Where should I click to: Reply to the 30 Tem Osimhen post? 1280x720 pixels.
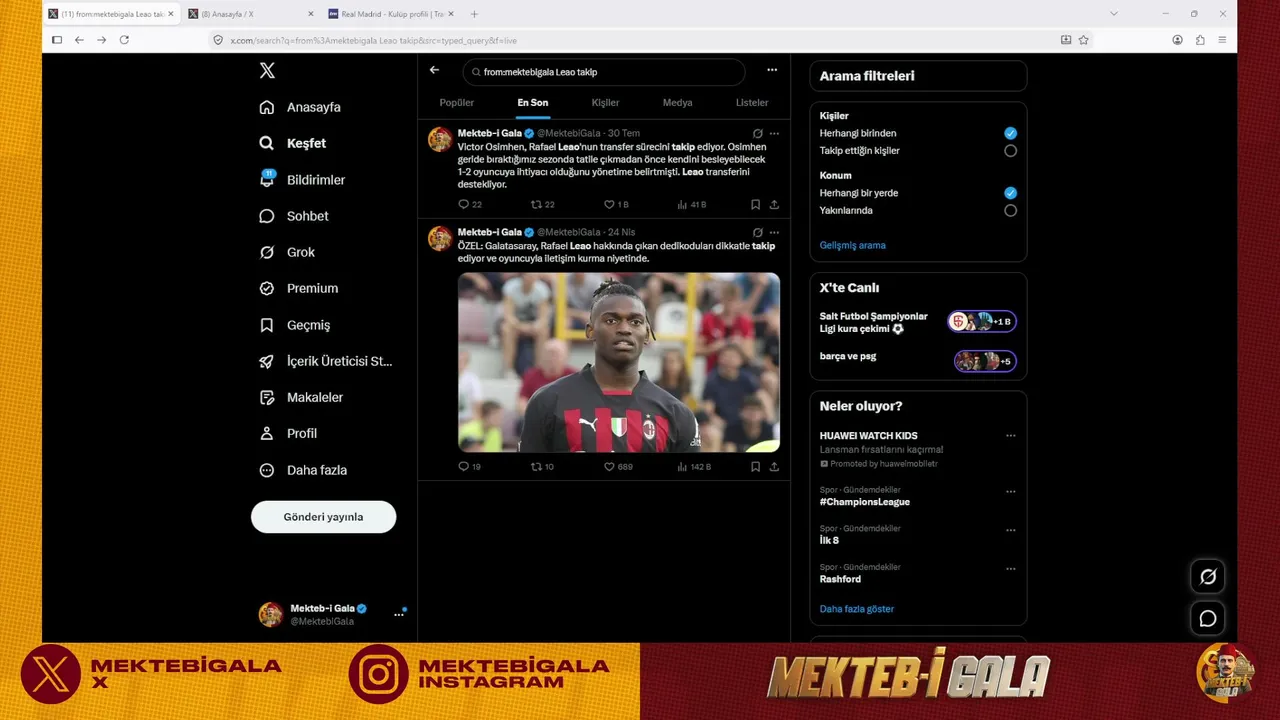pyautogui.click(x=463, y=204)
